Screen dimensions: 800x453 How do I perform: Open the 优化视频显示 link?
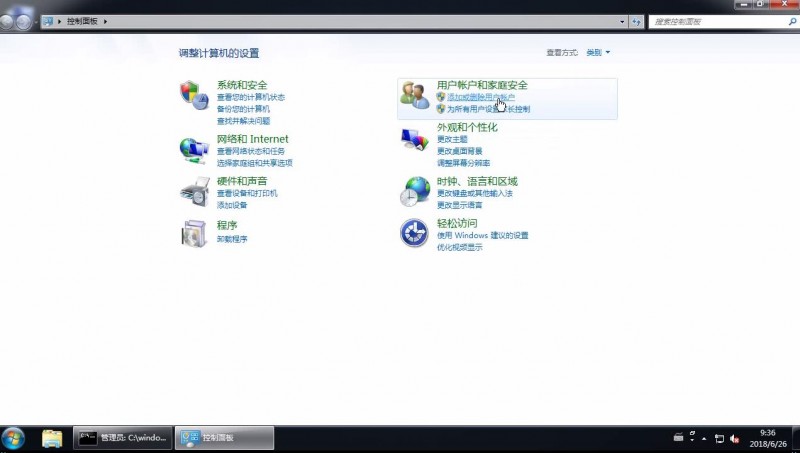[460, 247]
